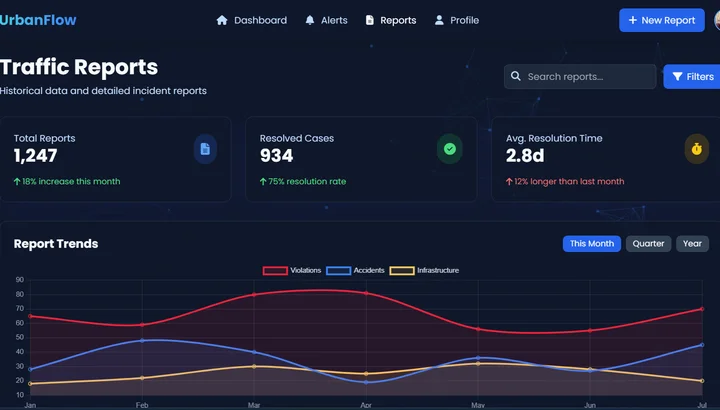720x410 pixels.
Task: Toggle the Infrastructure legend swatch
Action: point(402,270)
